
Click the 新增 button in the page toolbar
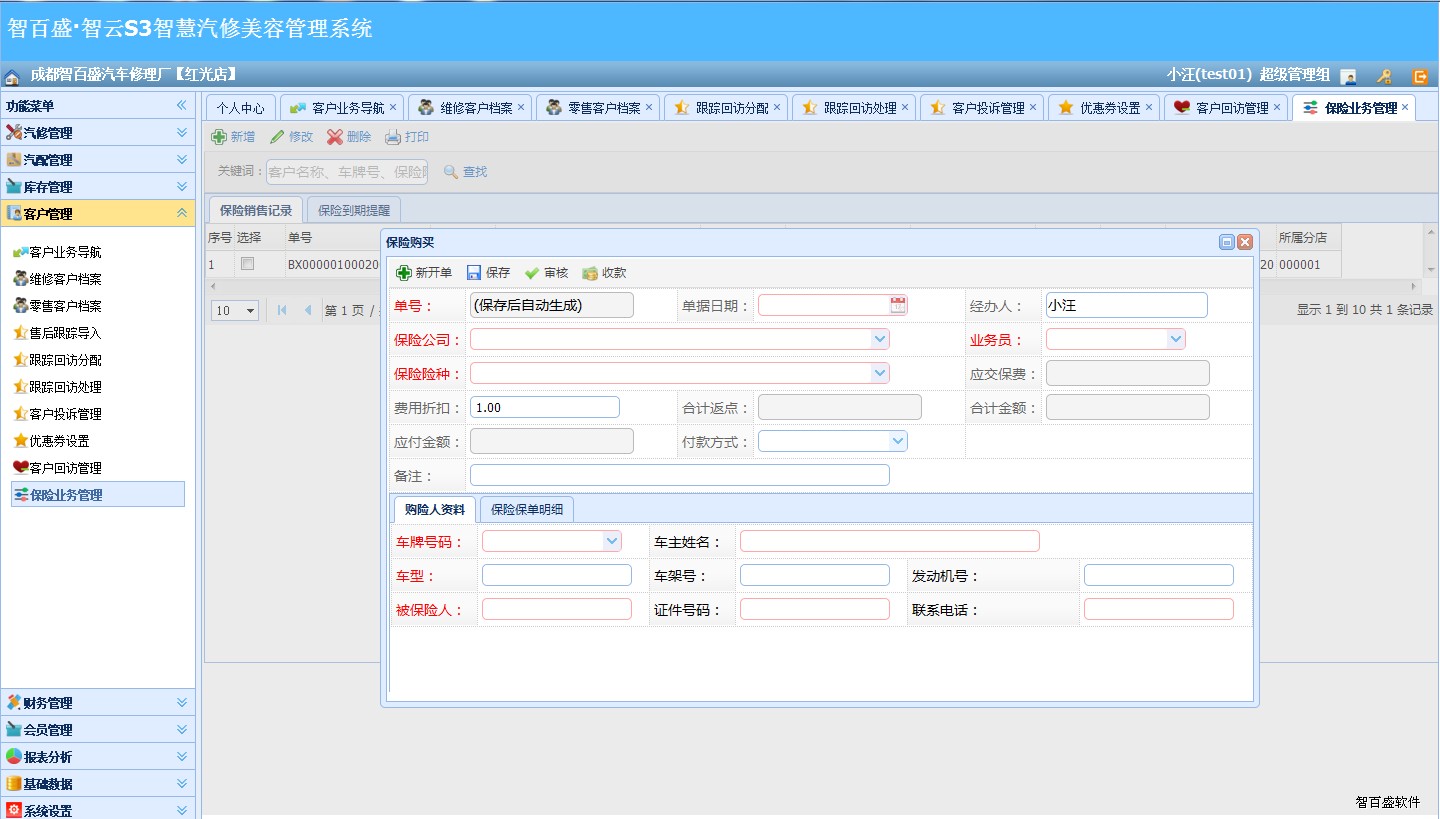pyautogui.click(x=233, y=137)
